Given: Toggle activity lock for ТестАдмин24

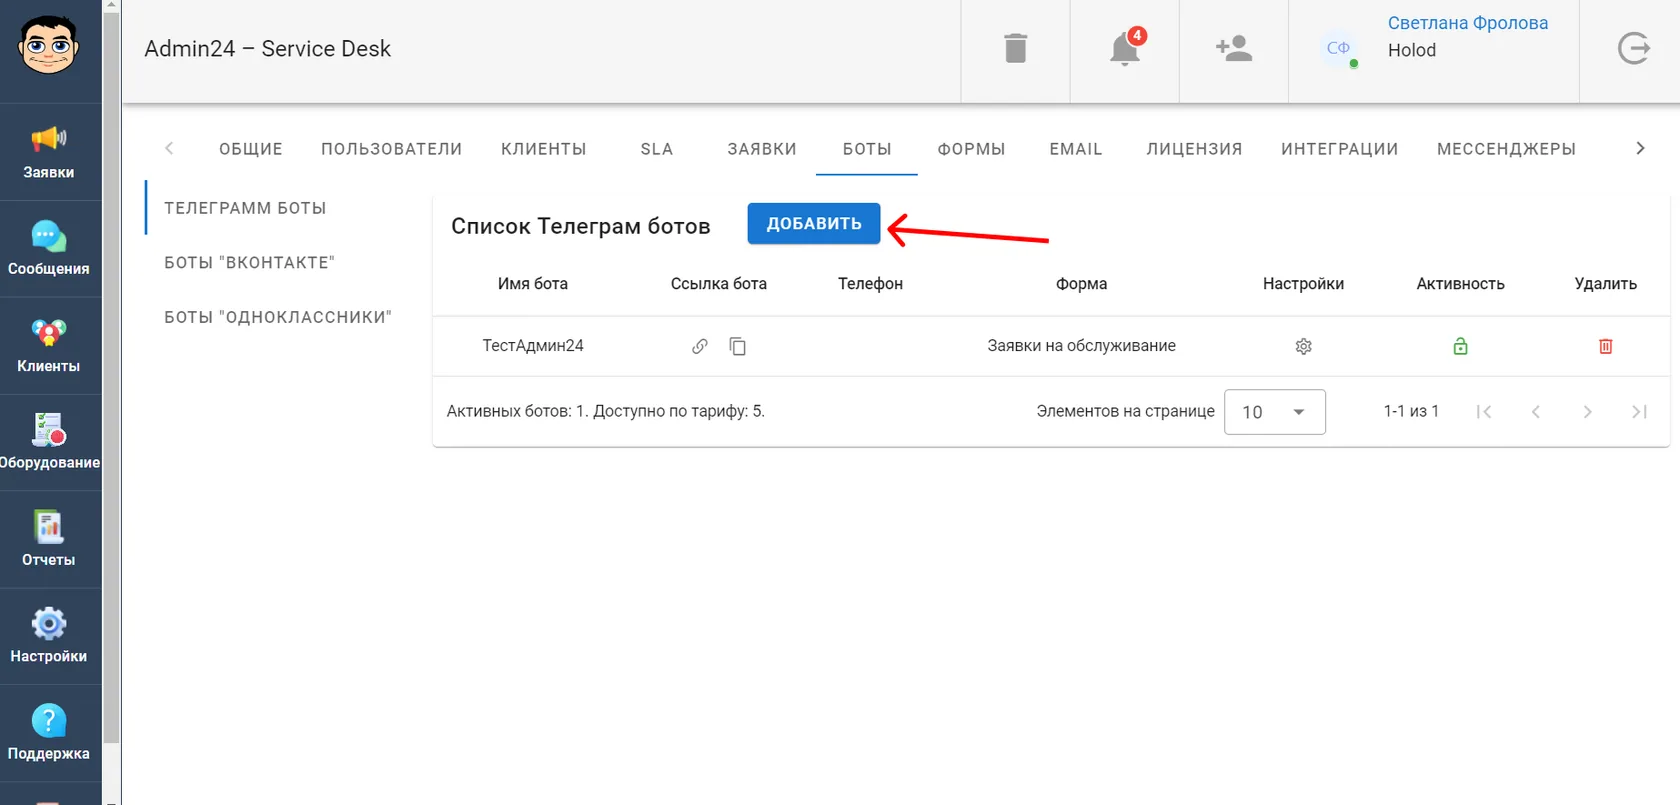Looking at the screenshot, I should (x=1460, y=346).
